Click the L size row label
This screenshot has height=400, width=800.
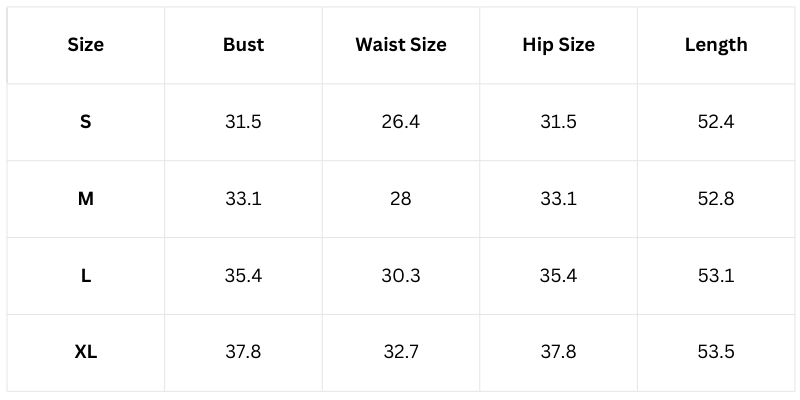(x=86, y=276)
